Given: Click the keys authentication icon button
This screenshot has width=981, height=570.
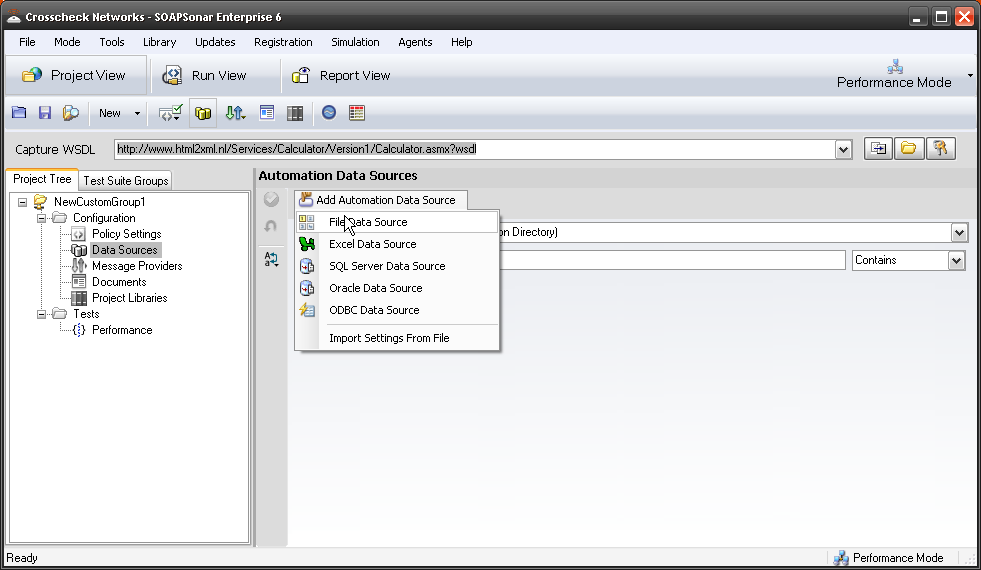Looking at the screenshot, I should 940,148.
